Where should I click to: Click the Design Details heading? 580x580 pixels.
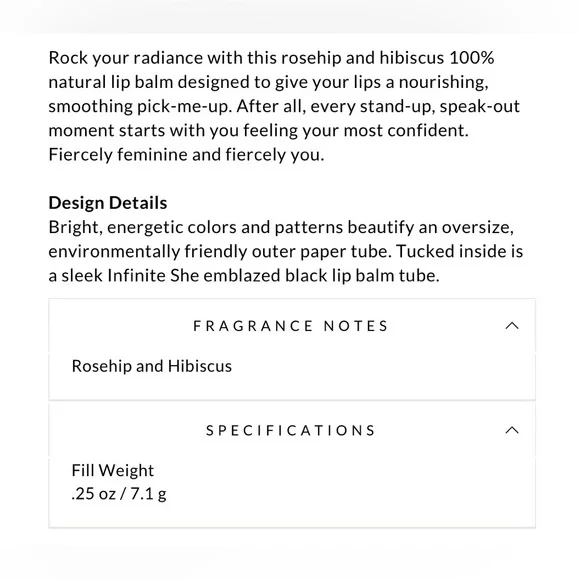tap(108, 203)
